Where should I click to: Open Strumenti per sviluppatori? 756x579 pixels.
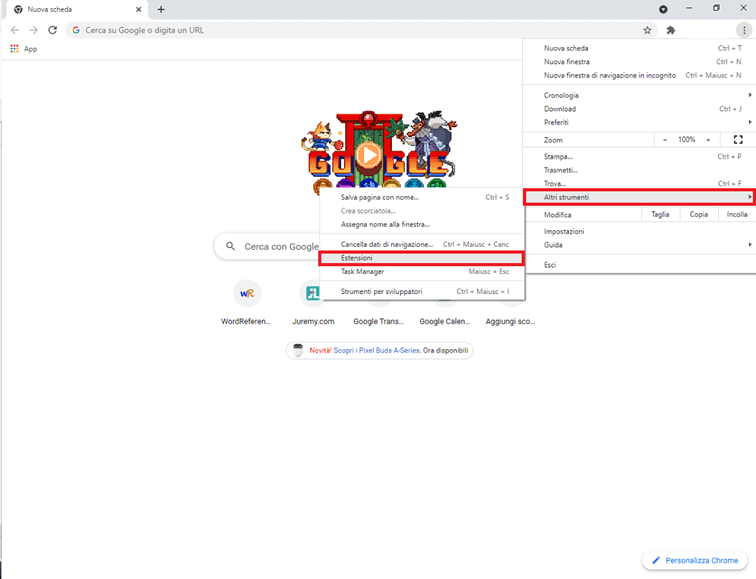click(x=422, y=291)
